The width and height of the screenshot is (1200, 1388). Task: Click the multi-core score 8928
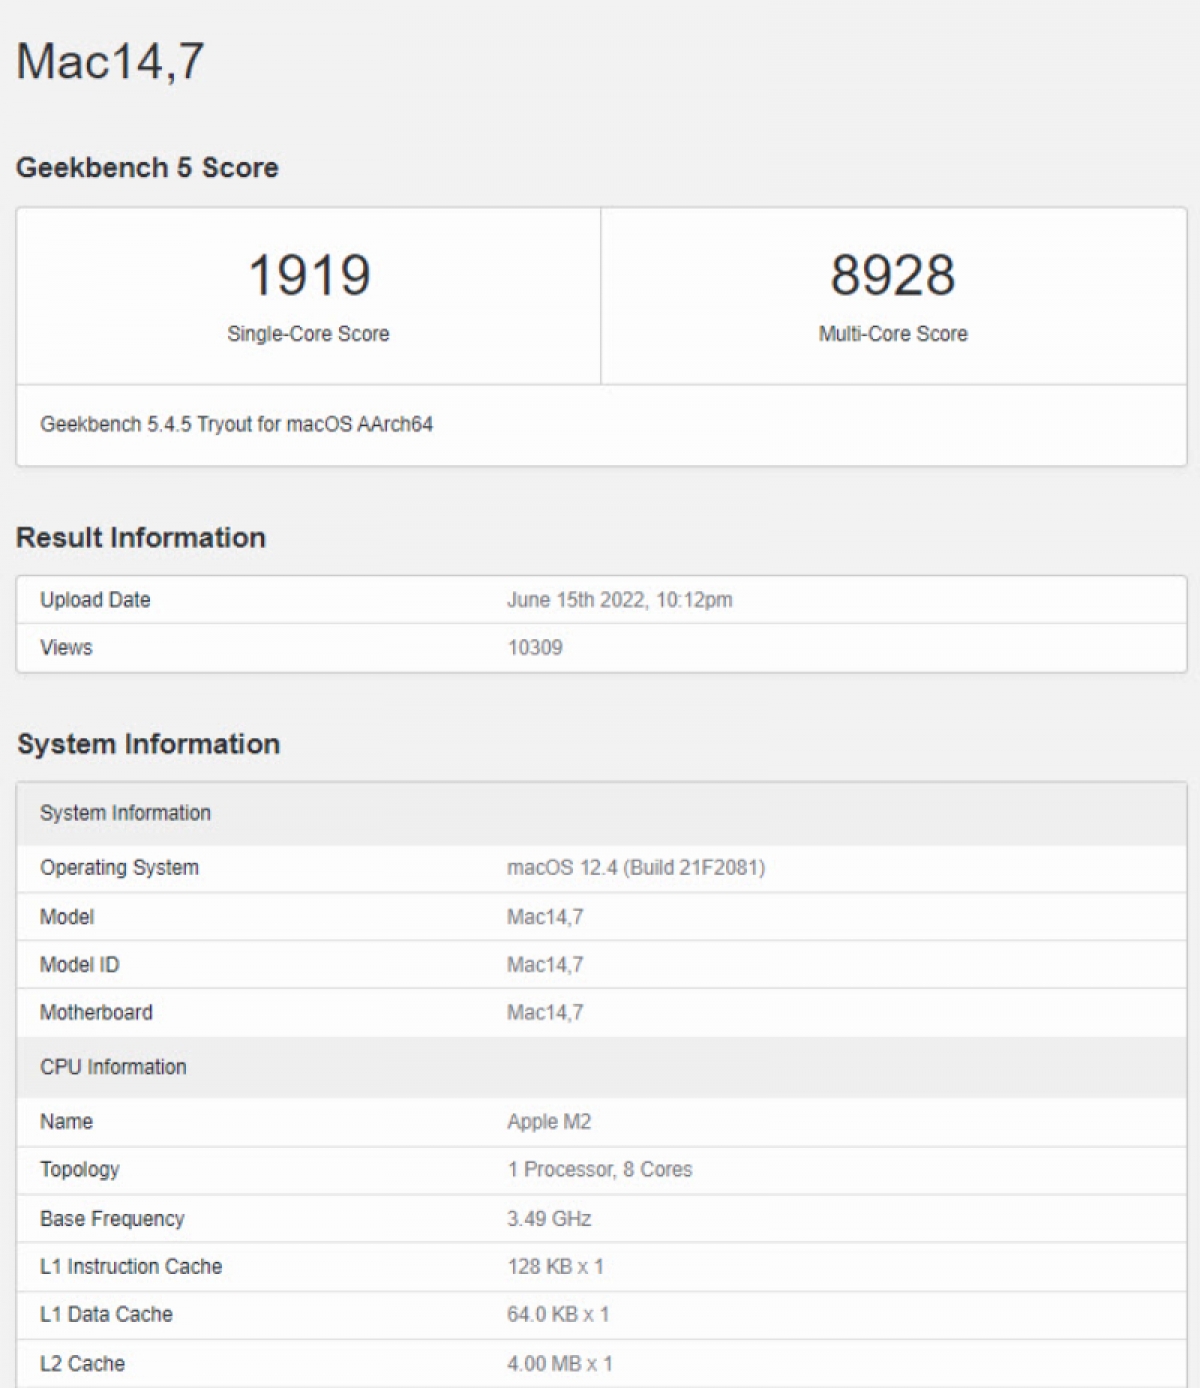(893, 275)
